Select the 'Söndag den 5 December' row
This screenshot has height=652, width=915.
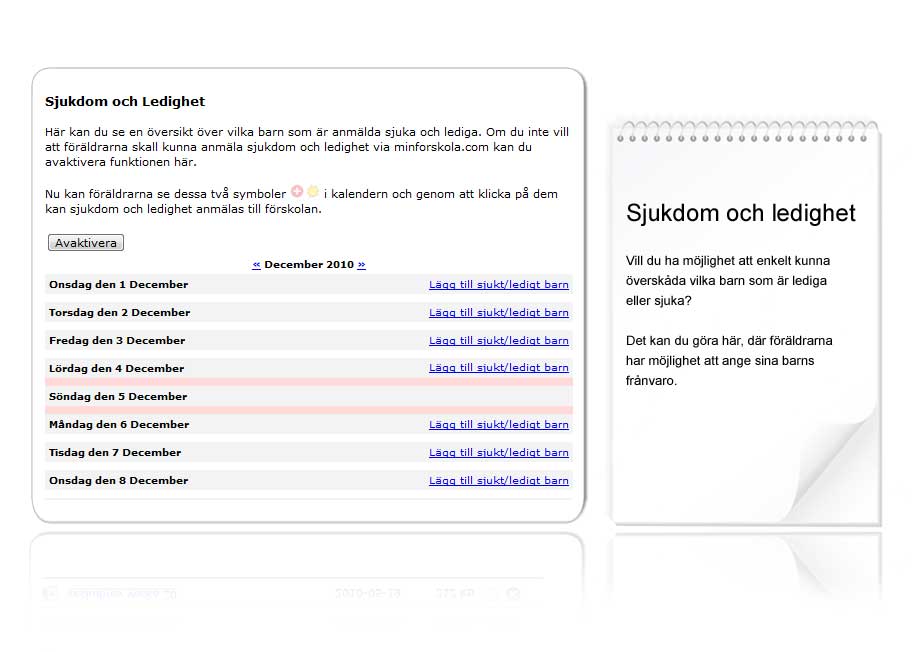click(x=309, y=396)
